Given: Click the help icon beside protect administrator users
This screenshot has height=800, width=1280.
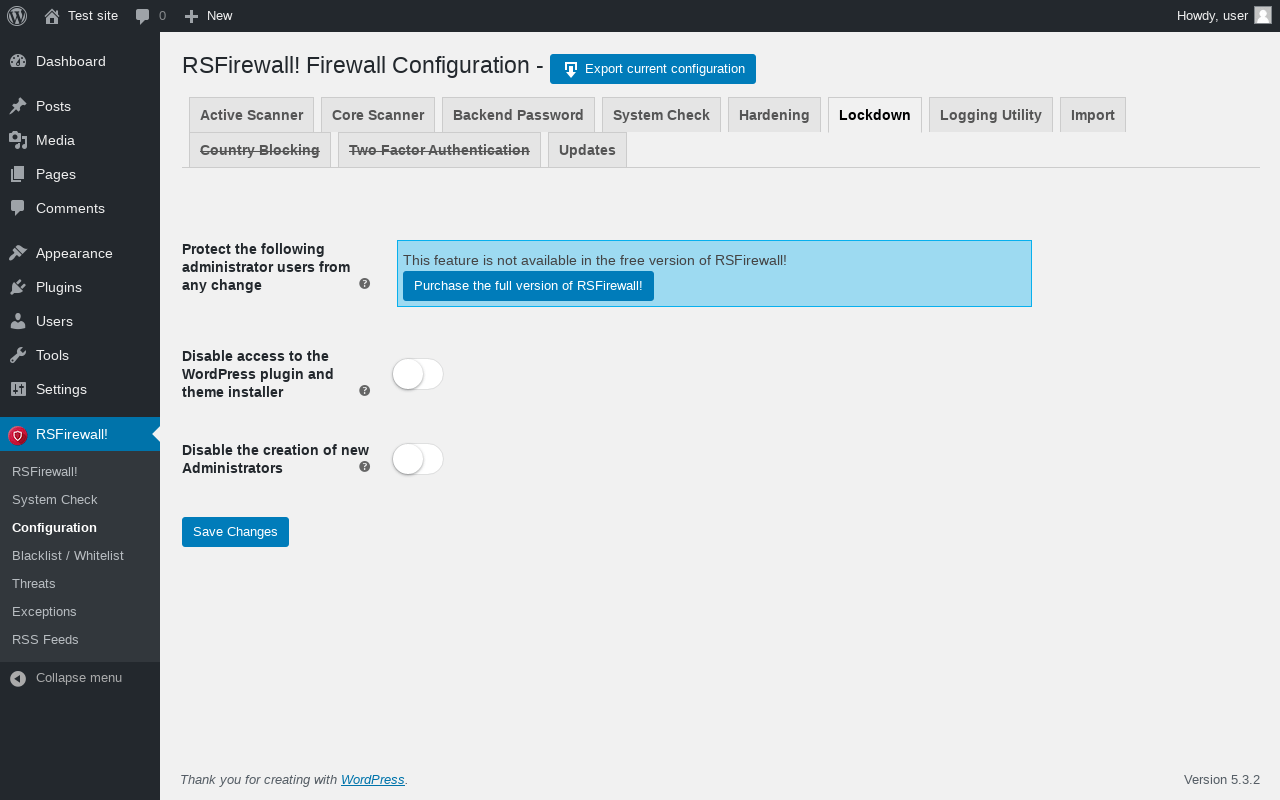Looking at the screenshot, I should (x=365, y=284).
